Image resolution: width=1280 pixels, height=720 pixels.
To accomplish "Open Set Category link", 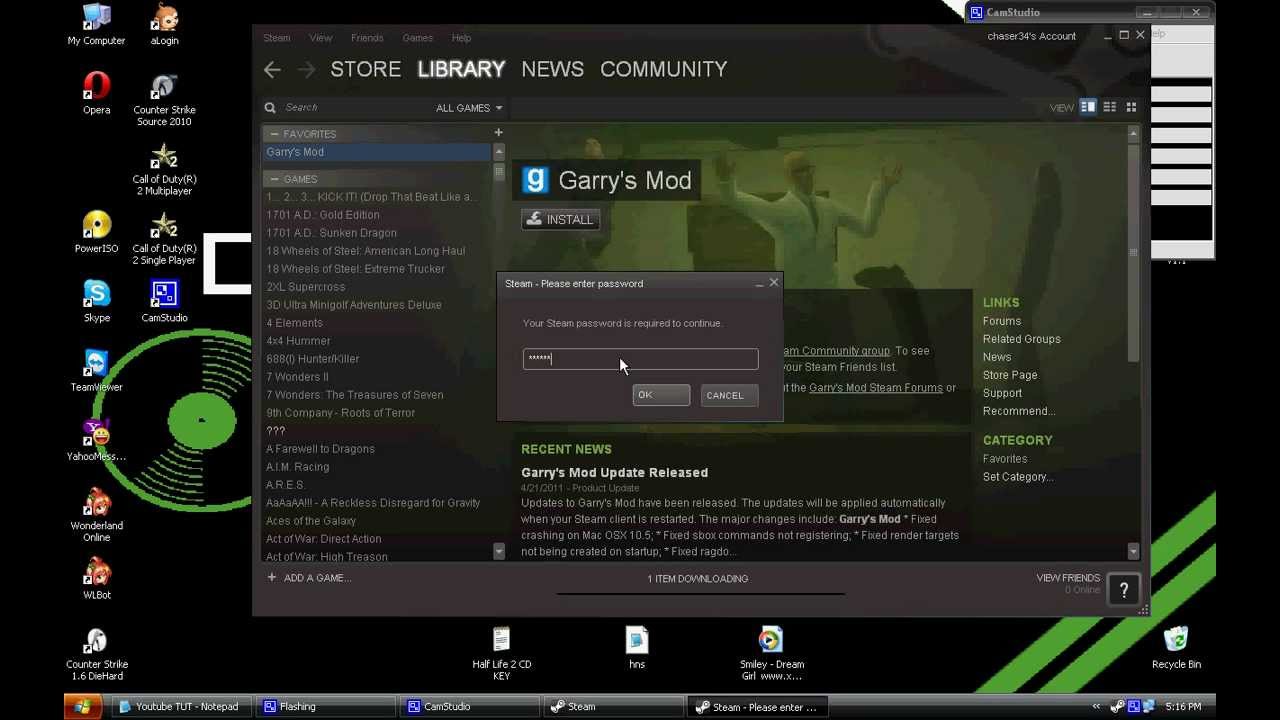I will [1018, 477].
